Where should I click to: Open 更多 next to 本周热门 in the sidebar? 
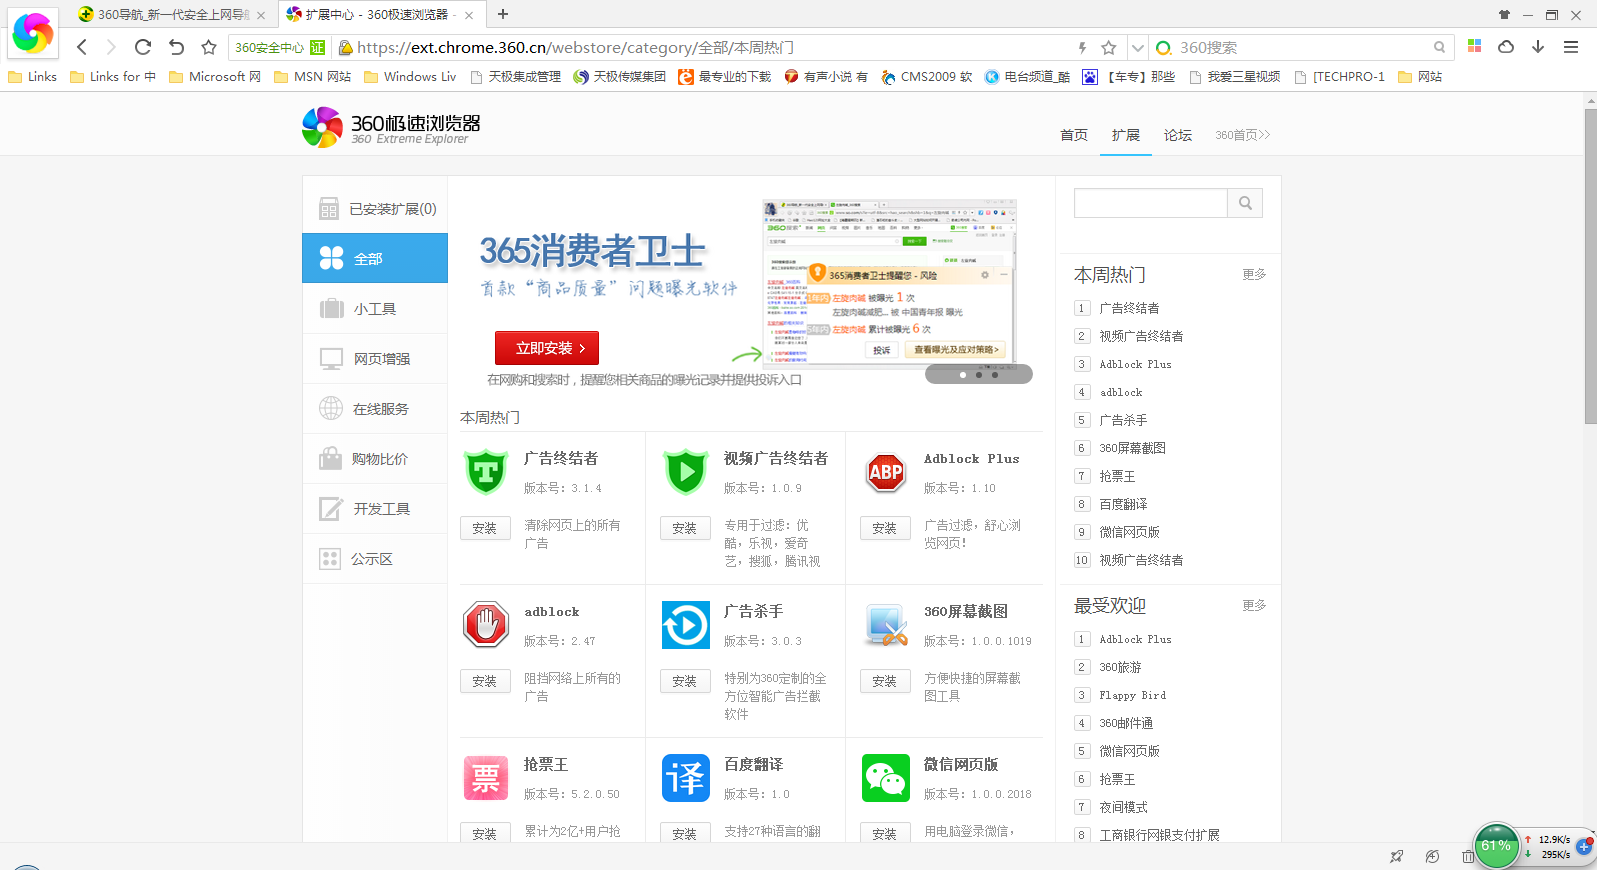click(1254, 274)
